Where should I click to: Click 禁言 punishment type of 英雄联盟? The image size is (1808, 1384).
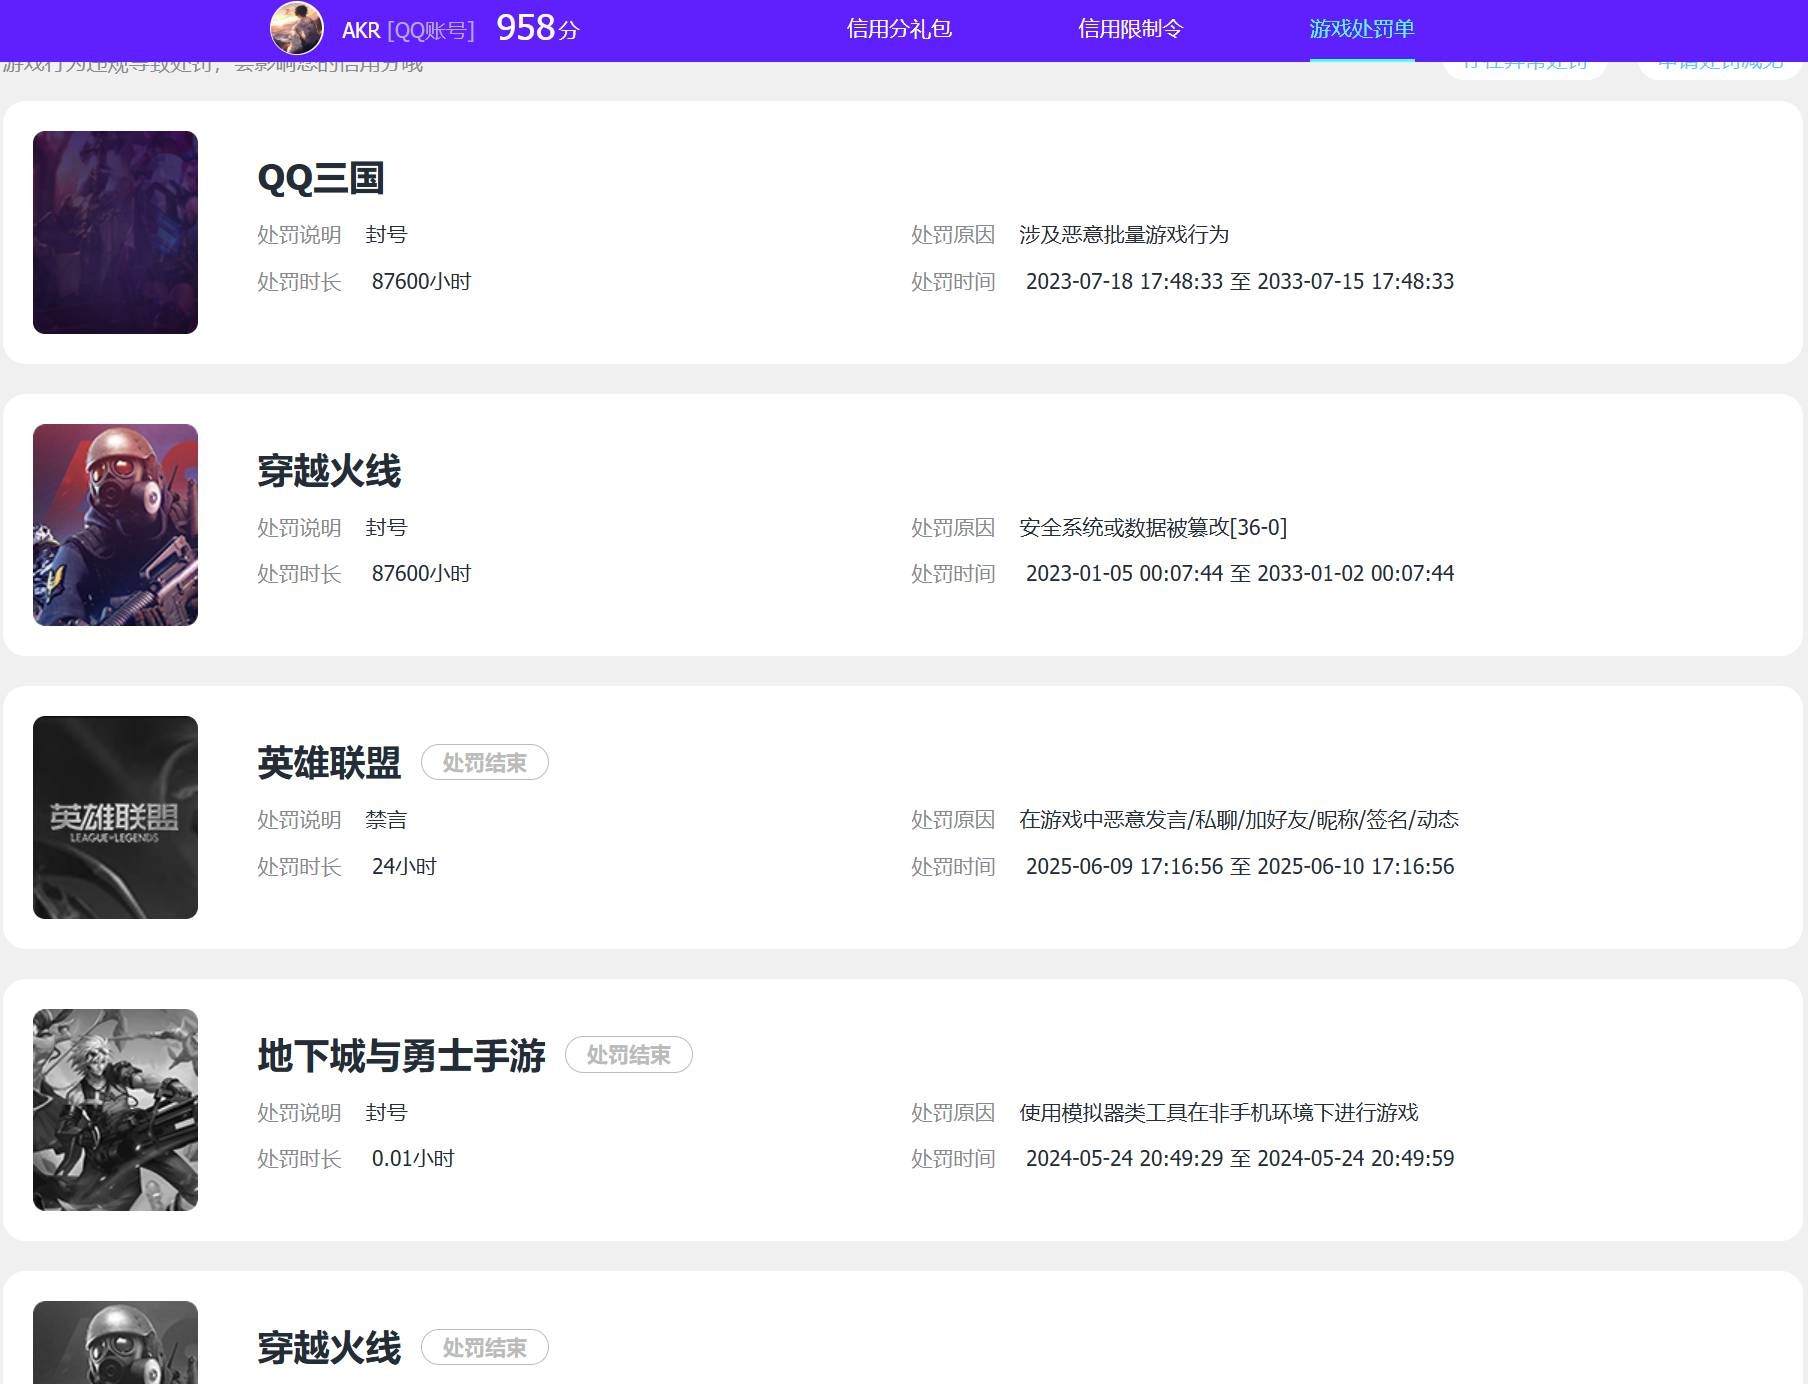tap(386, 820)
